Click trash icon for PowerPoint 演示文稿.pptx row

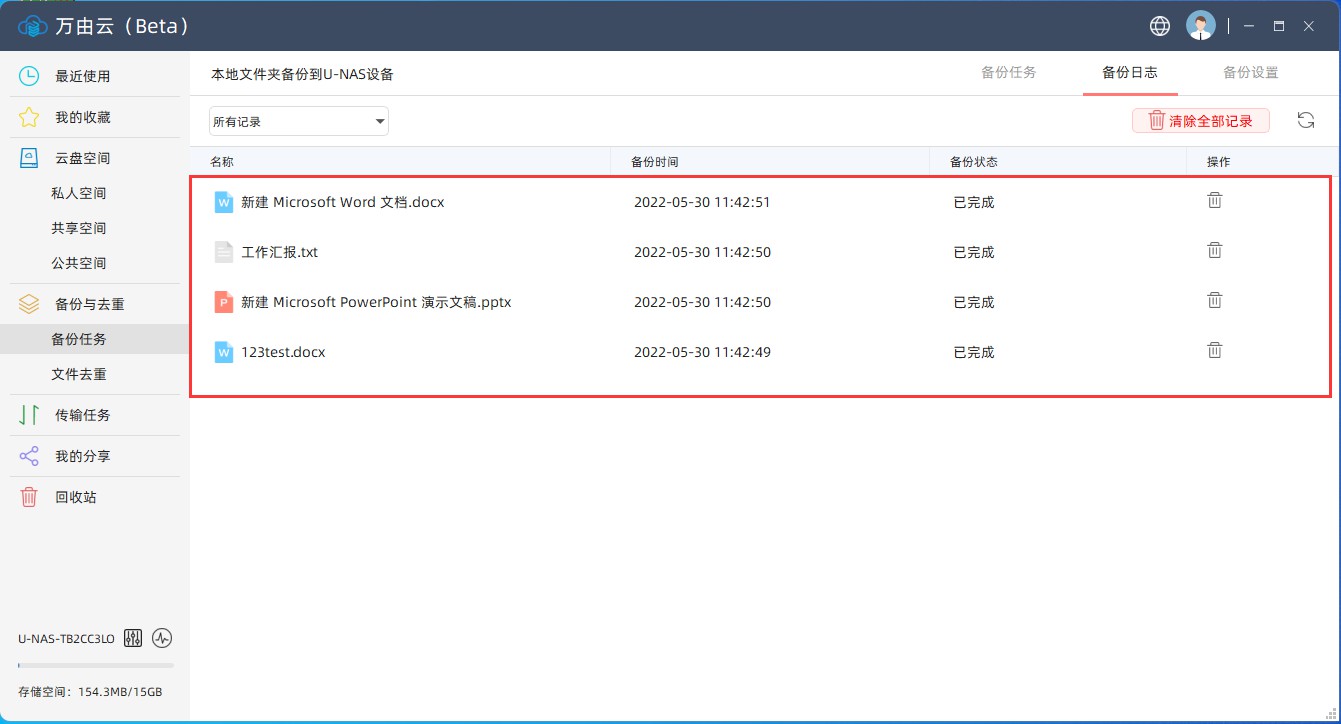(x=1214, y=301)
